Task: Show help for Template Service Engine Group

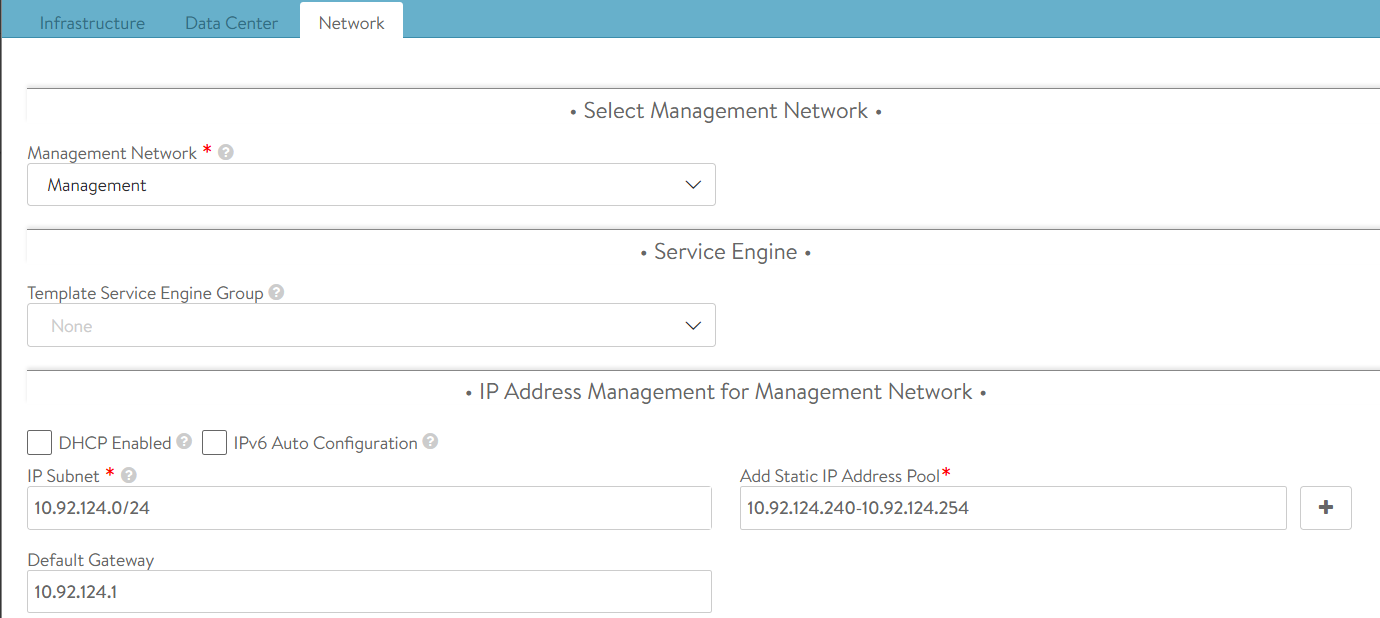Action: (276, 293)
